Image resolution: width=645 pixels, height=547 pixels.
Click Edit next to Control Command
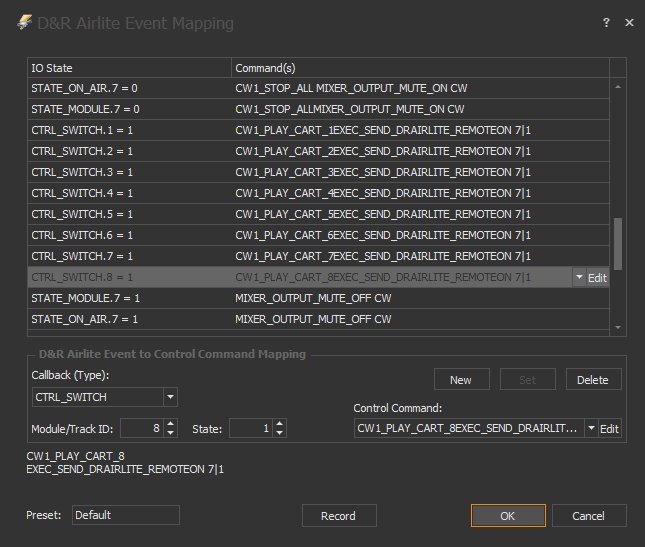point(609,428)
